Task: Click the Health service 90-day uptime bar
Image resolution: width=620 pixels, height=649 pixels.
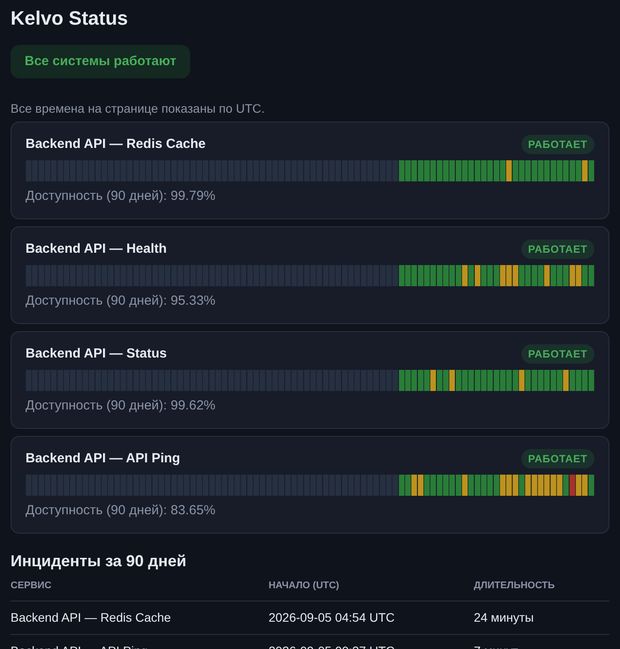Action: [x=310, y=275]
